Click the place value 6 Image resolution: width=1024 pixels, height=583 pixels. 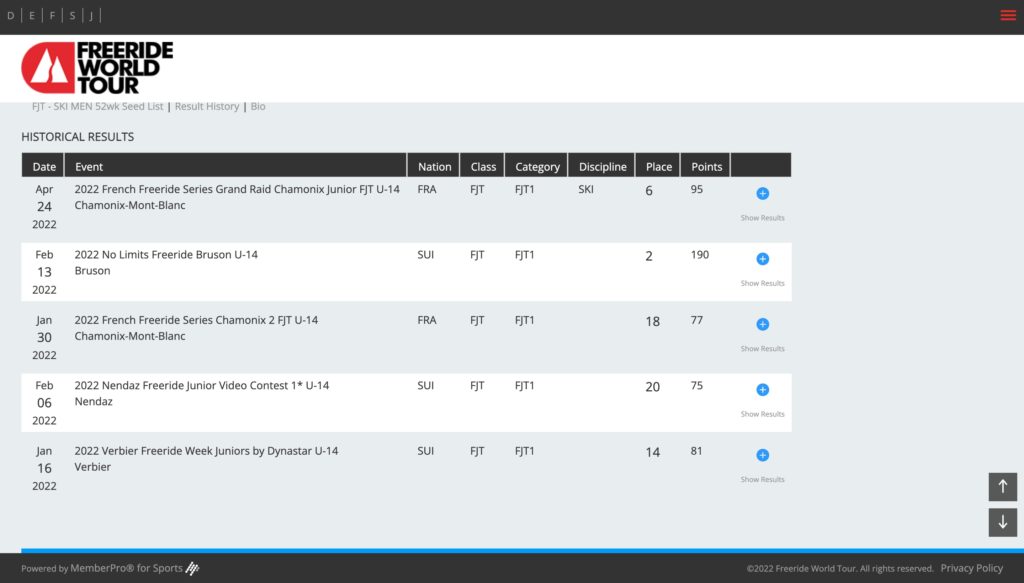click(x=648, y=191)
